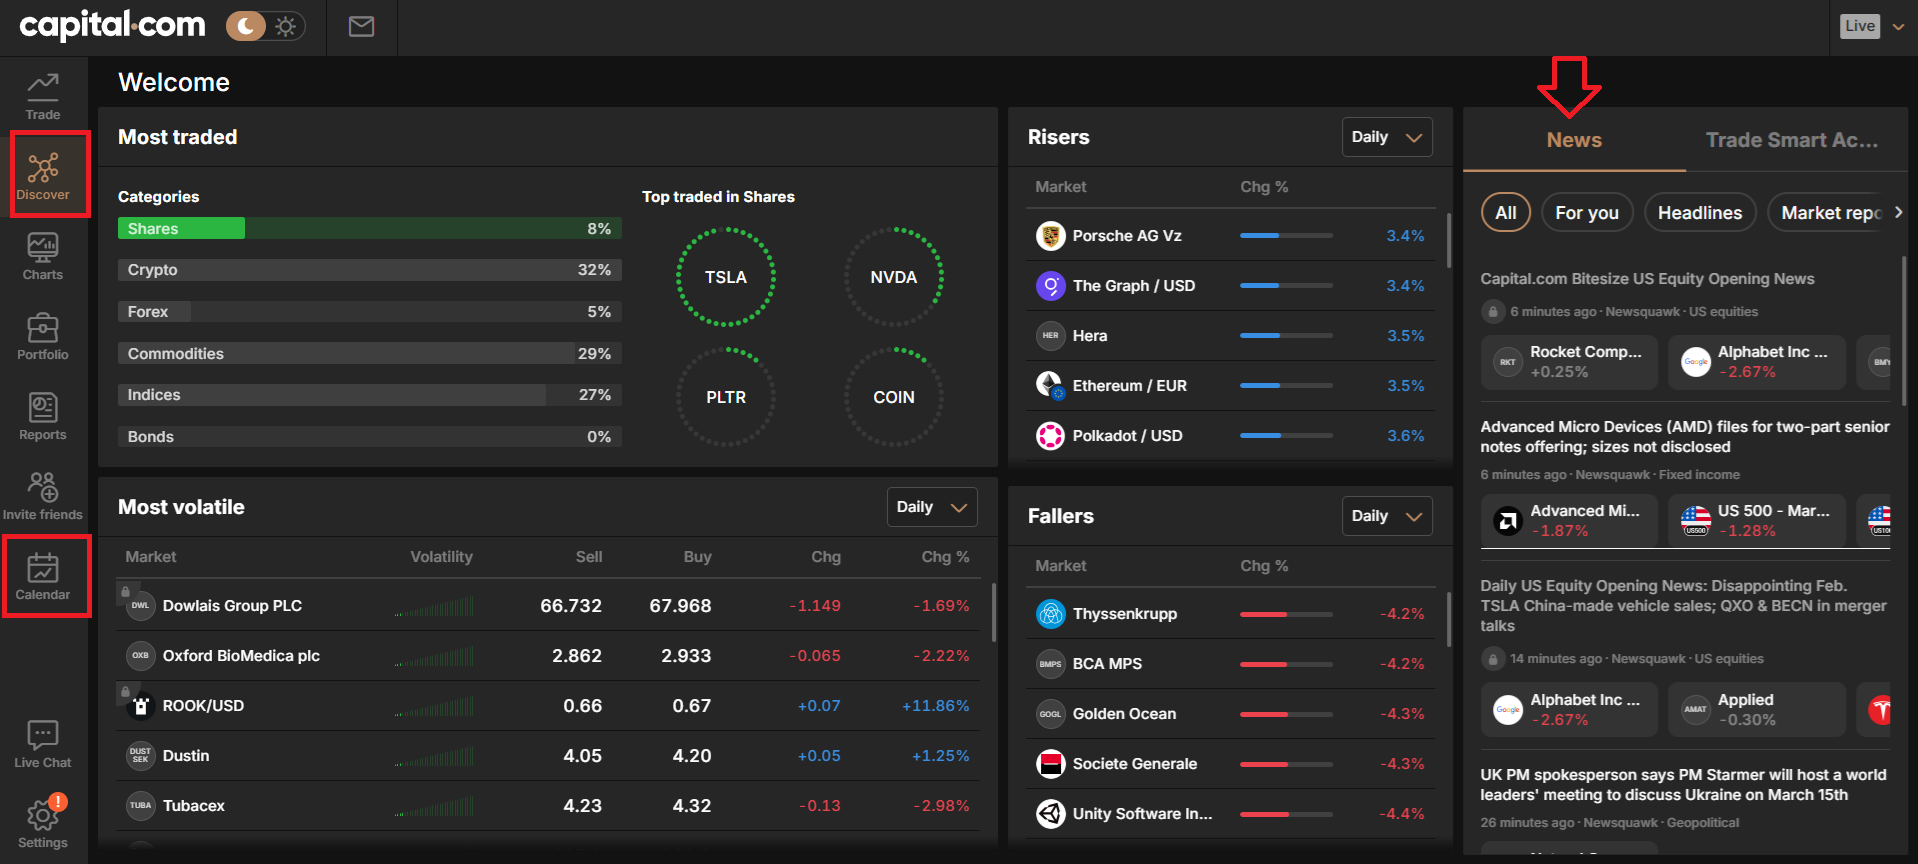This screenshot has width=1918, height=864.
Task: Open the ROOK/USD market row
Action: pyautogui.click(x=548, y=706)
